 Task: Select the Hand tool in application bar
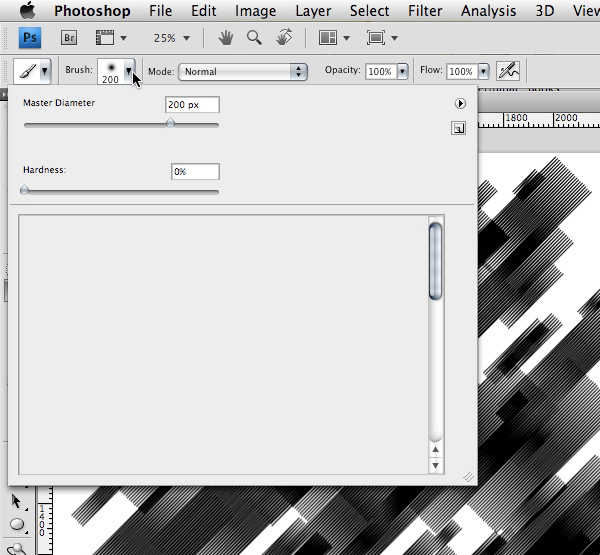point(226,38)
